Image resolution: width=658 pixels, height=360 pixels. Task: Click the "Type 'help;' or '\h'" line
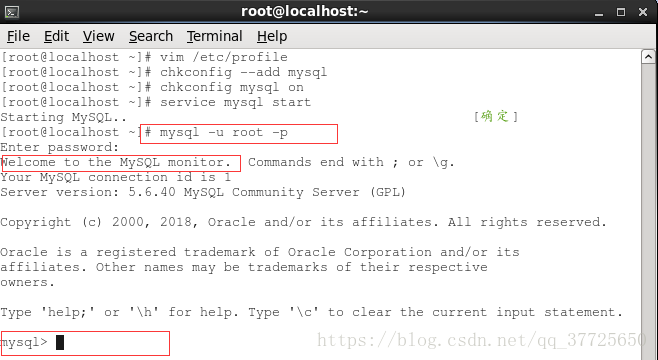312,313
